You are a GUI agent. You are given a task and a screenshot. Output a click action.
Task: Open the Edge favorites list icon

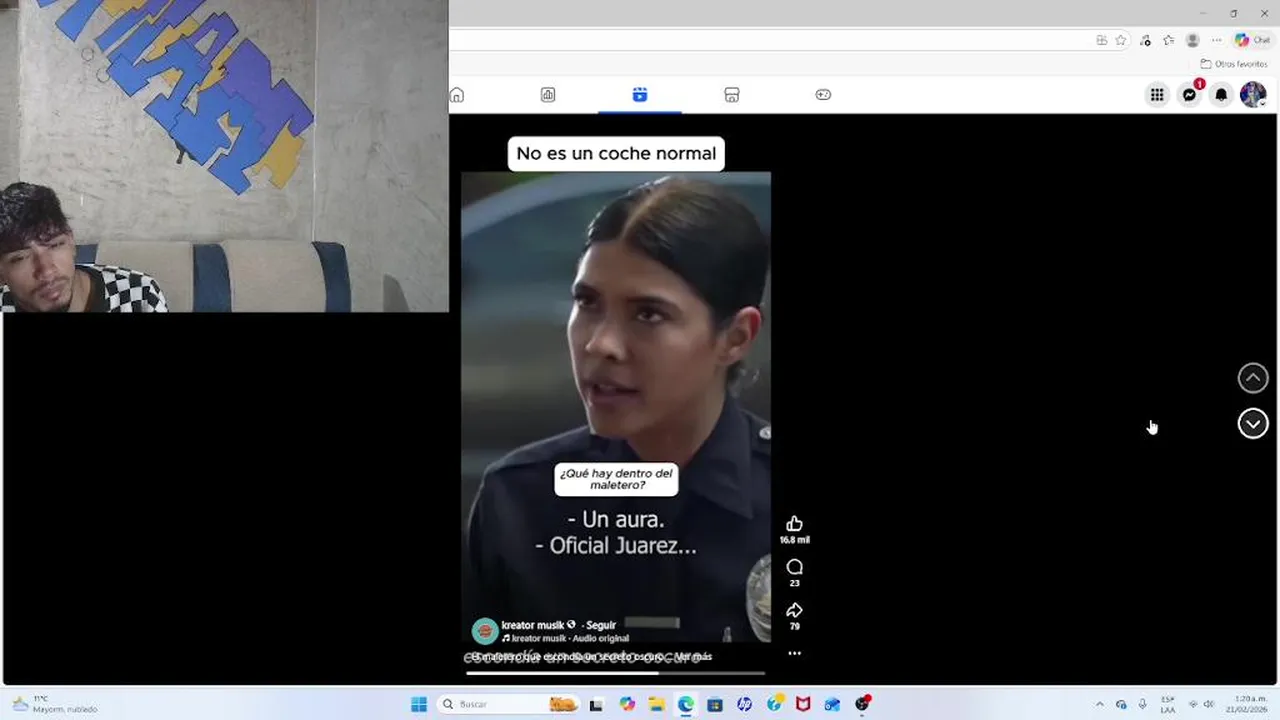click(x=1168, y=40)
